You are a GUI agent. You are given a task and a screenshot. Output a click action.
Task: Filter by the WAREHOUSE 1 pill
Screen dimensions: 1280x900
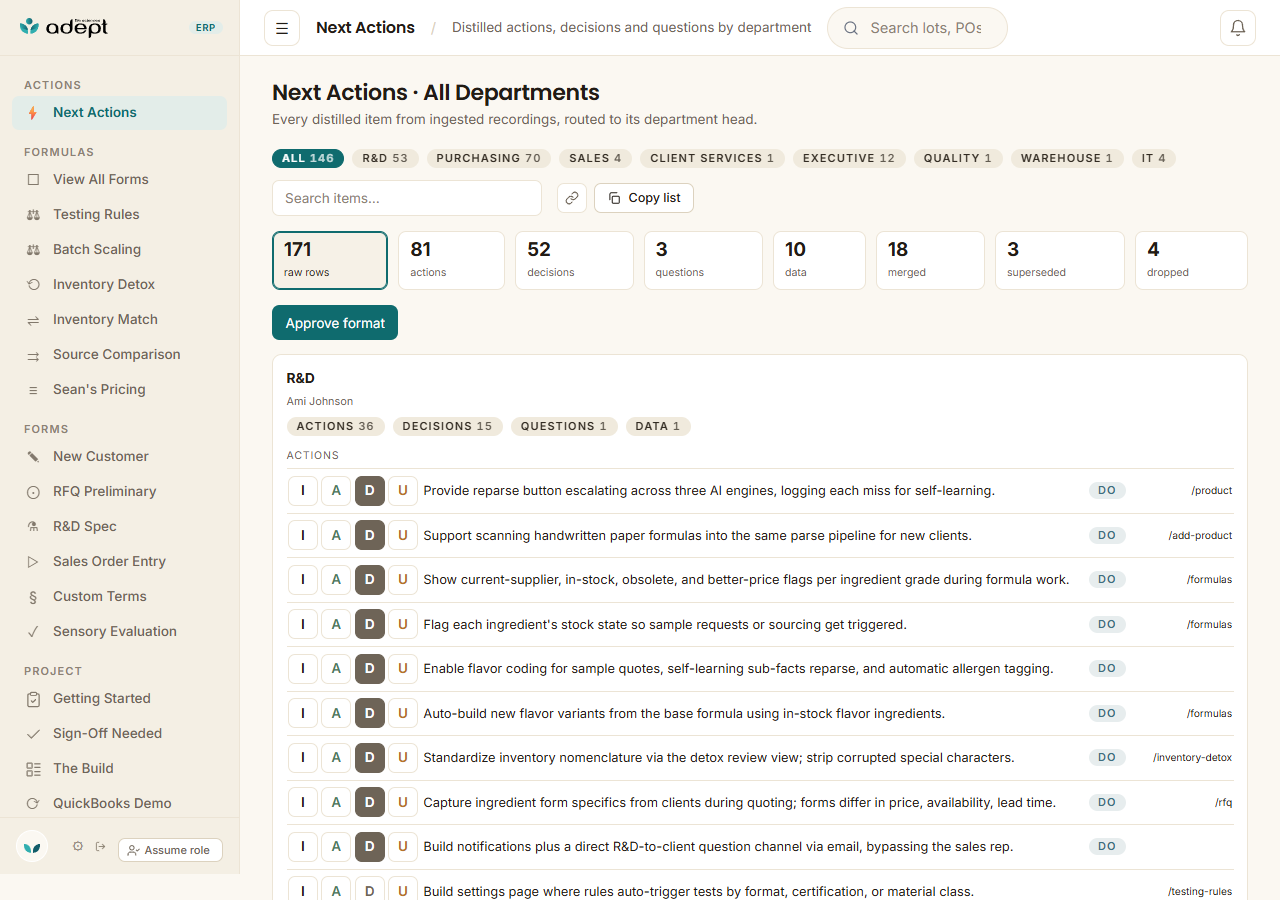click(x=1067, y=158)
